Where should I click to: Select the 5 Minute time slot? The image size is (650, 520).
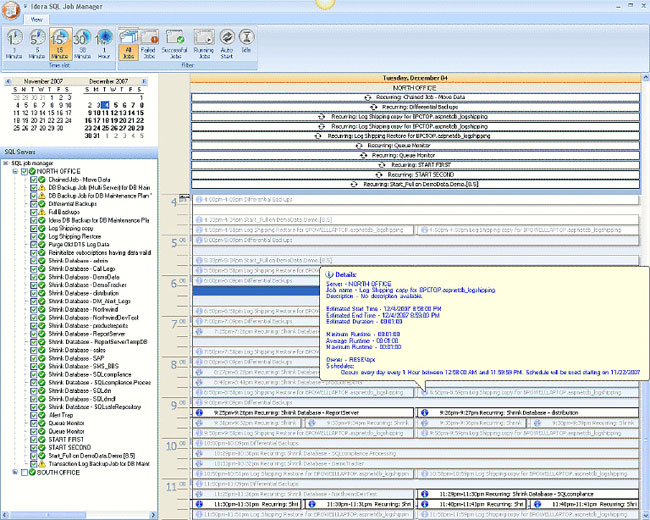(x=37, y=44)
